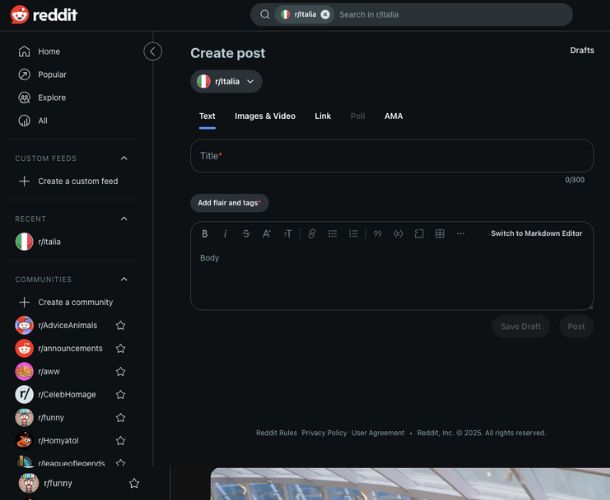Toggle favorite star for r/CelebHomage
The image size is (610, 500).
coord(120,395)
